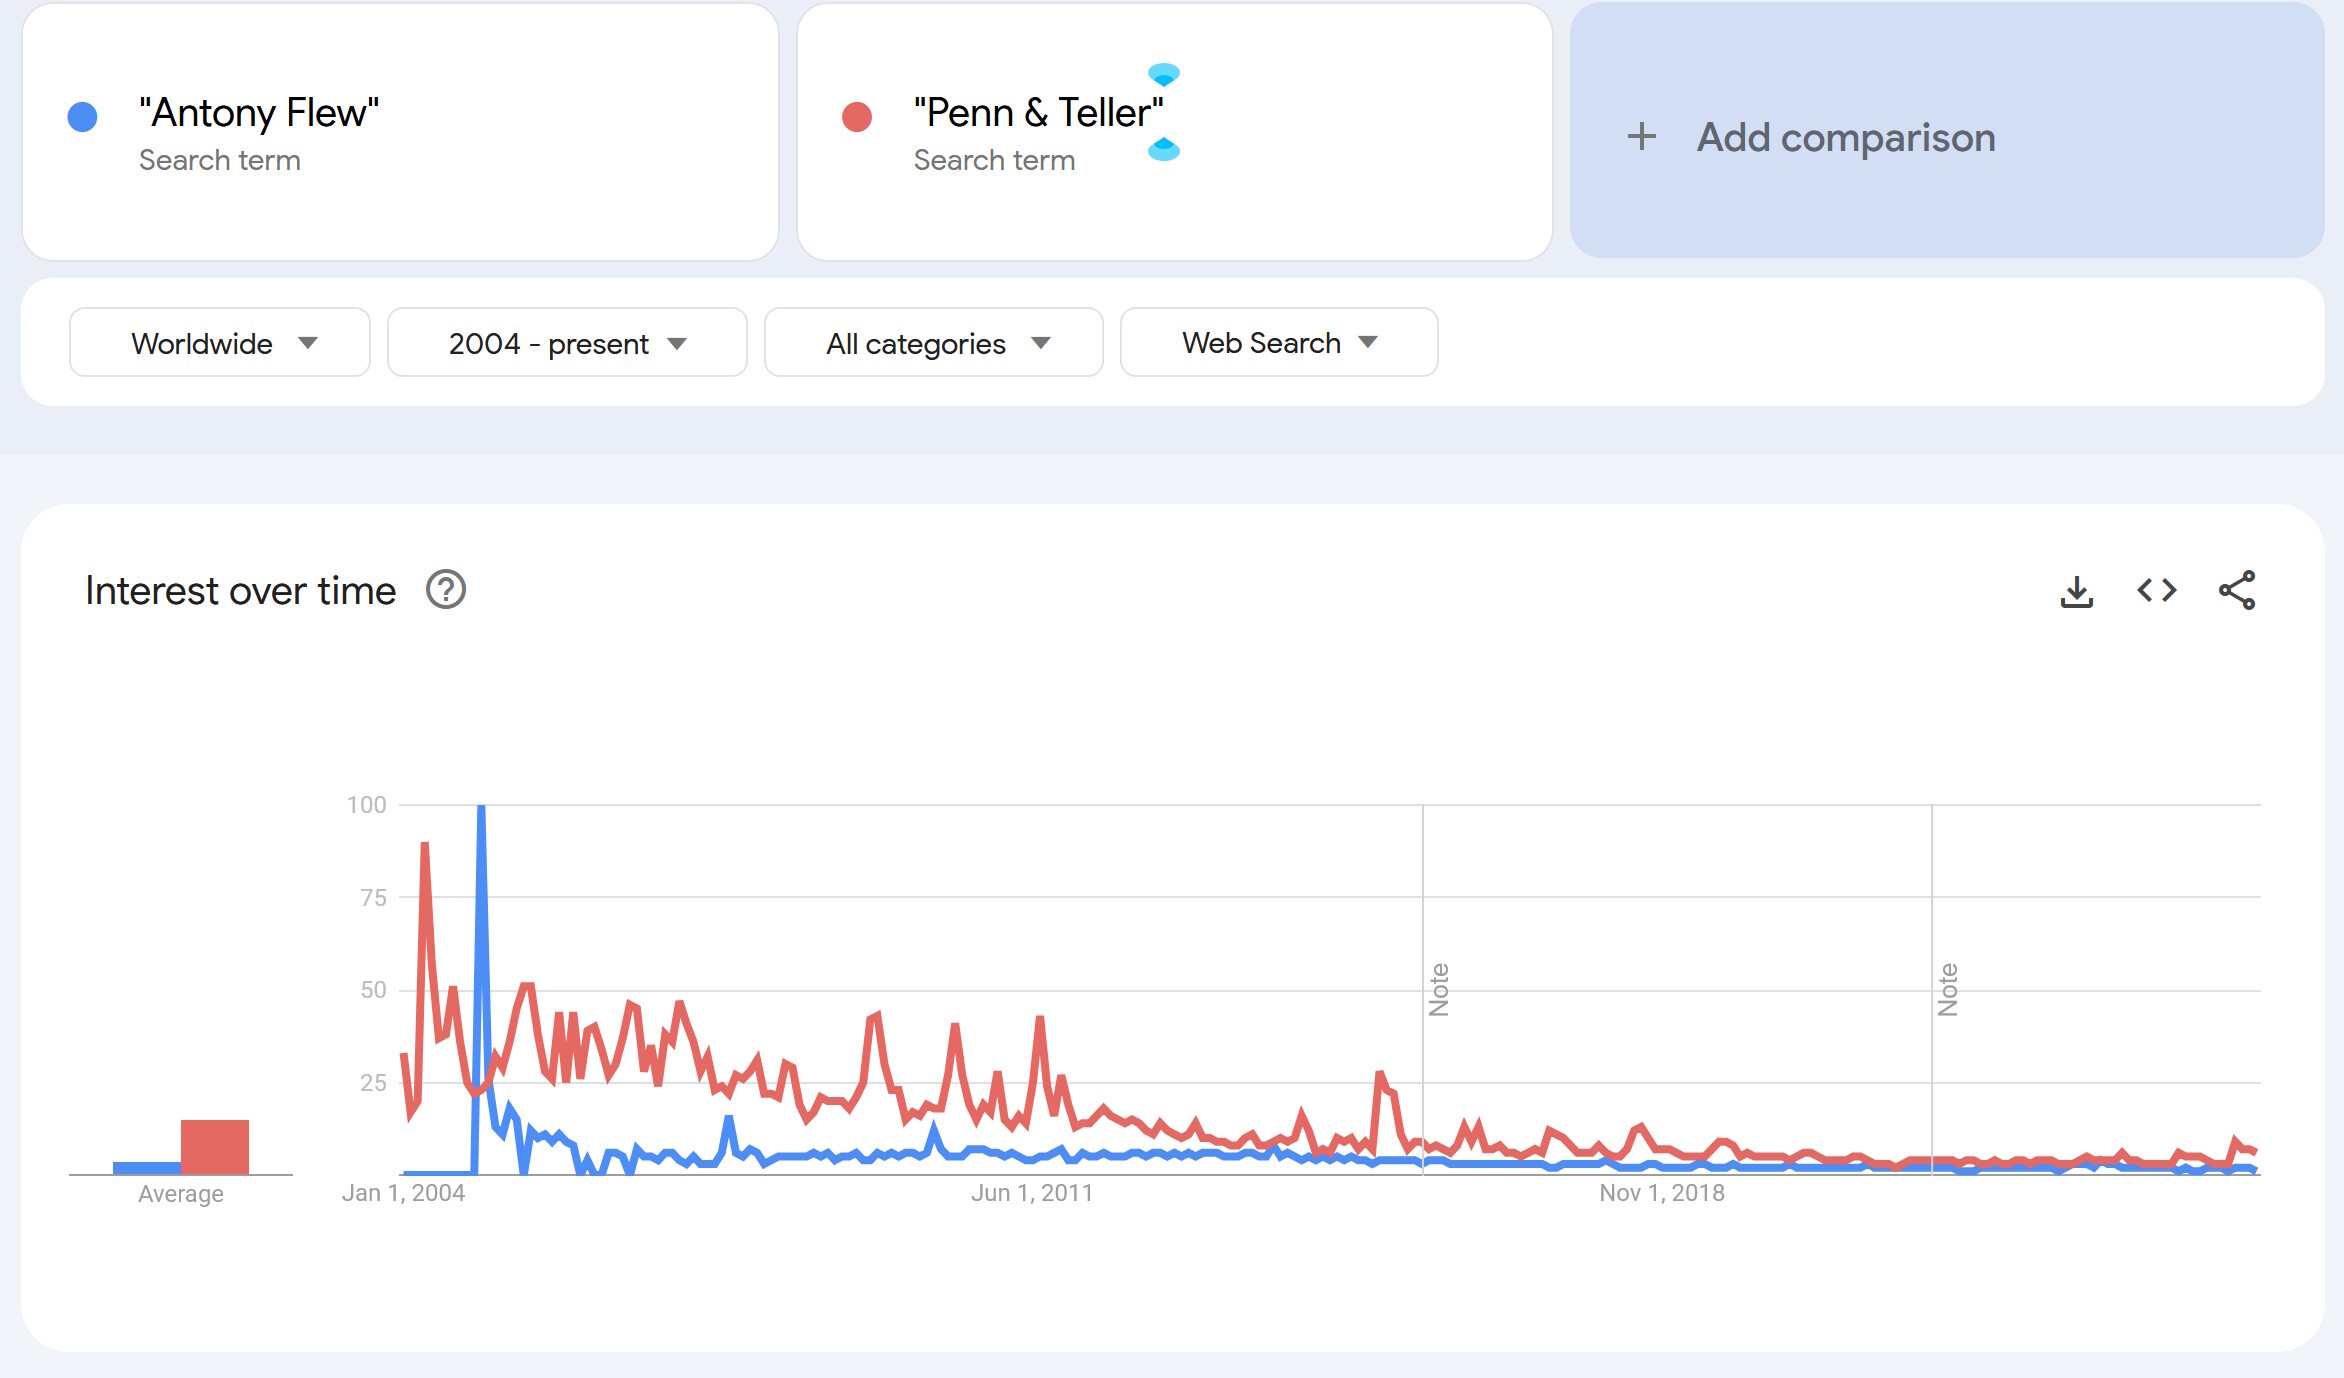Screen dimensions: 2344x1378
Task: Click the blue Average bar
Action: coord(146,1168)
